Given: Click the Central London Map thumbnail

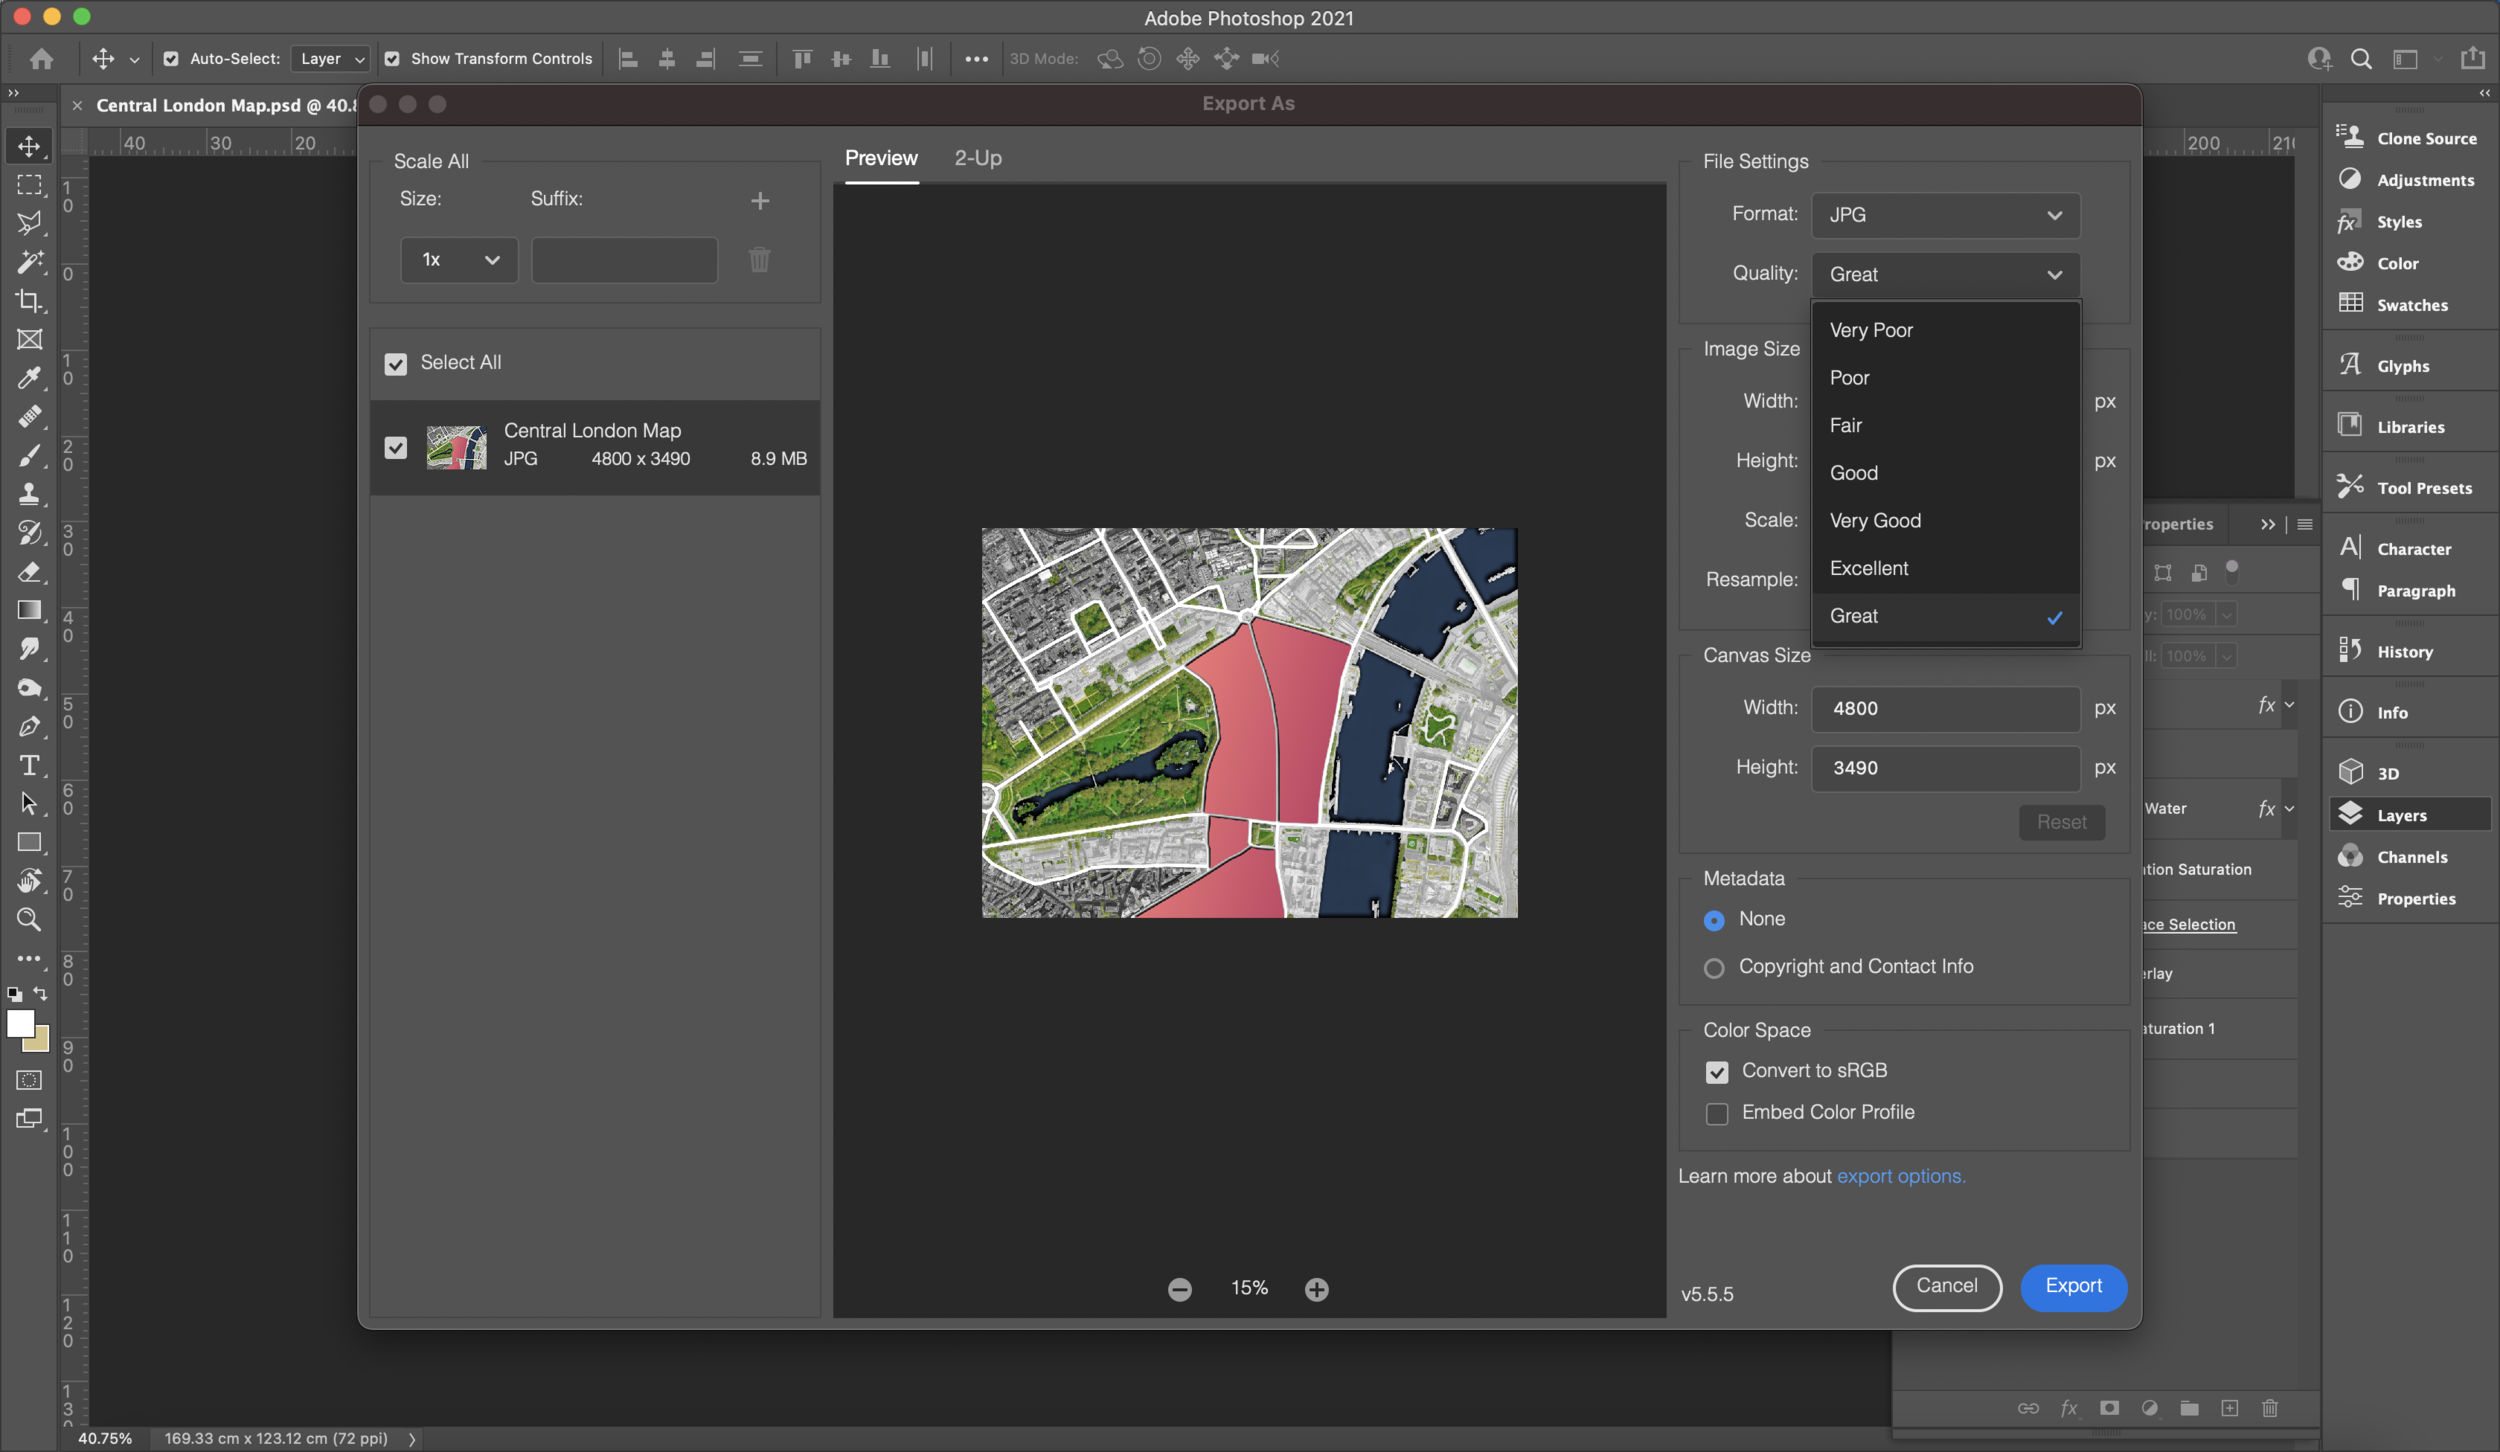Looking at the screenshot, I should click(x=456, y=447).
